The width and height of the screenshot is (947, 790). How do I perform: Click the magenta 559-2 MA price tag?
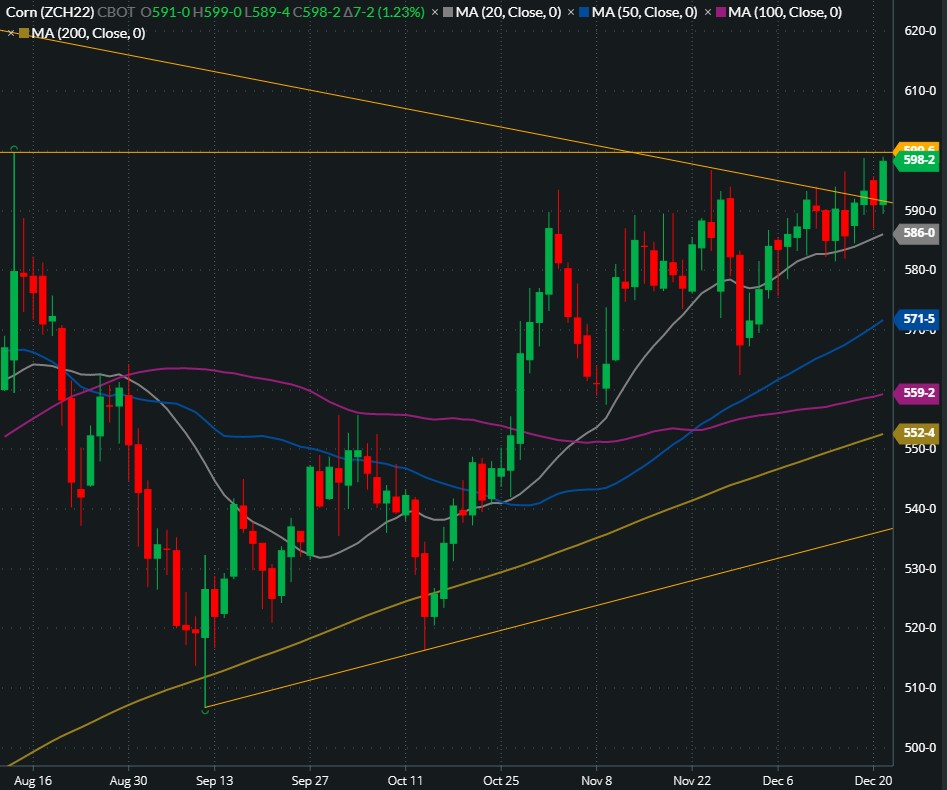(918, 393)
